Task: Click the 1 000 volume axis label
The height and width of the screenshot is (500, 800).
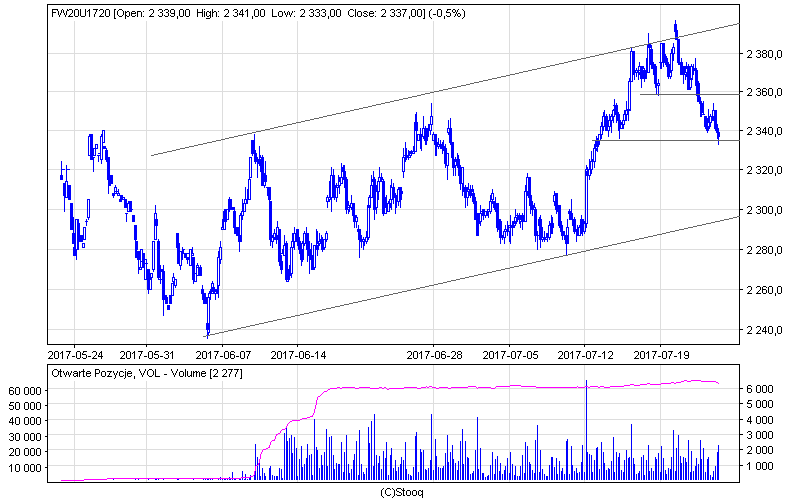Action: (x=760, y=466)
